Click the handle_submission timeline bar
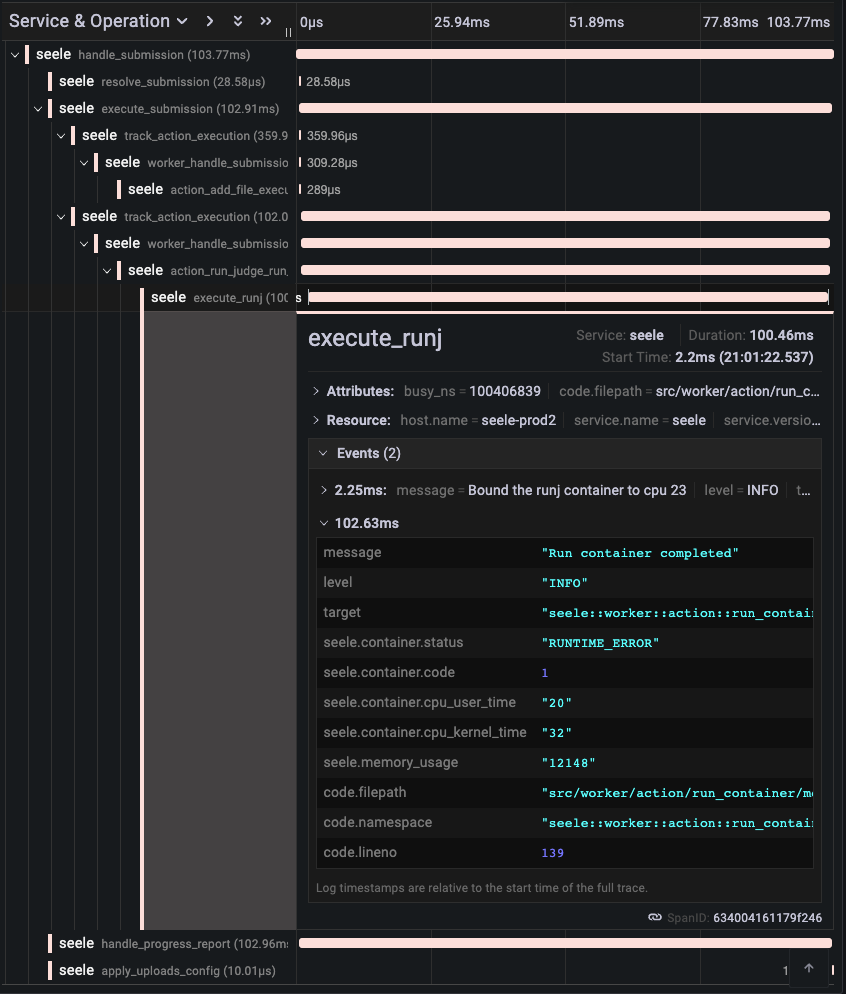Screen dimensions: 846x994 tap(565, 55)
